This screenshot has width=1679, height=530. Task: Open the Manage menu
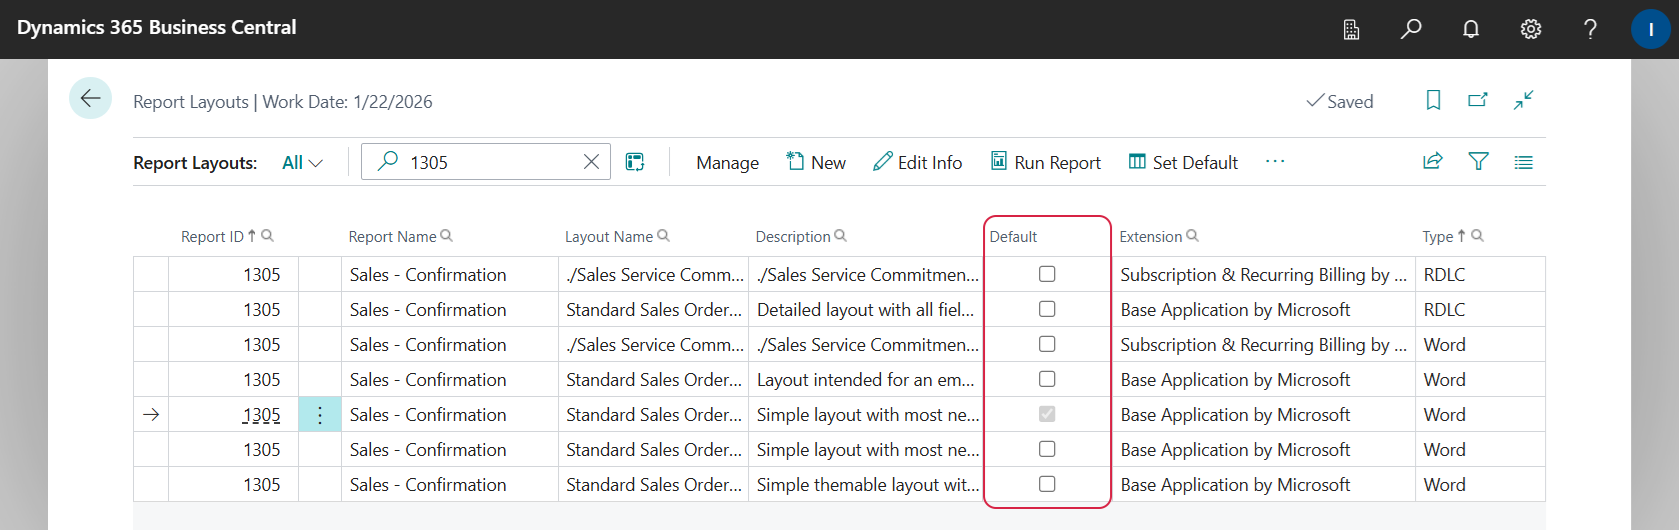(x=727, y=163)
